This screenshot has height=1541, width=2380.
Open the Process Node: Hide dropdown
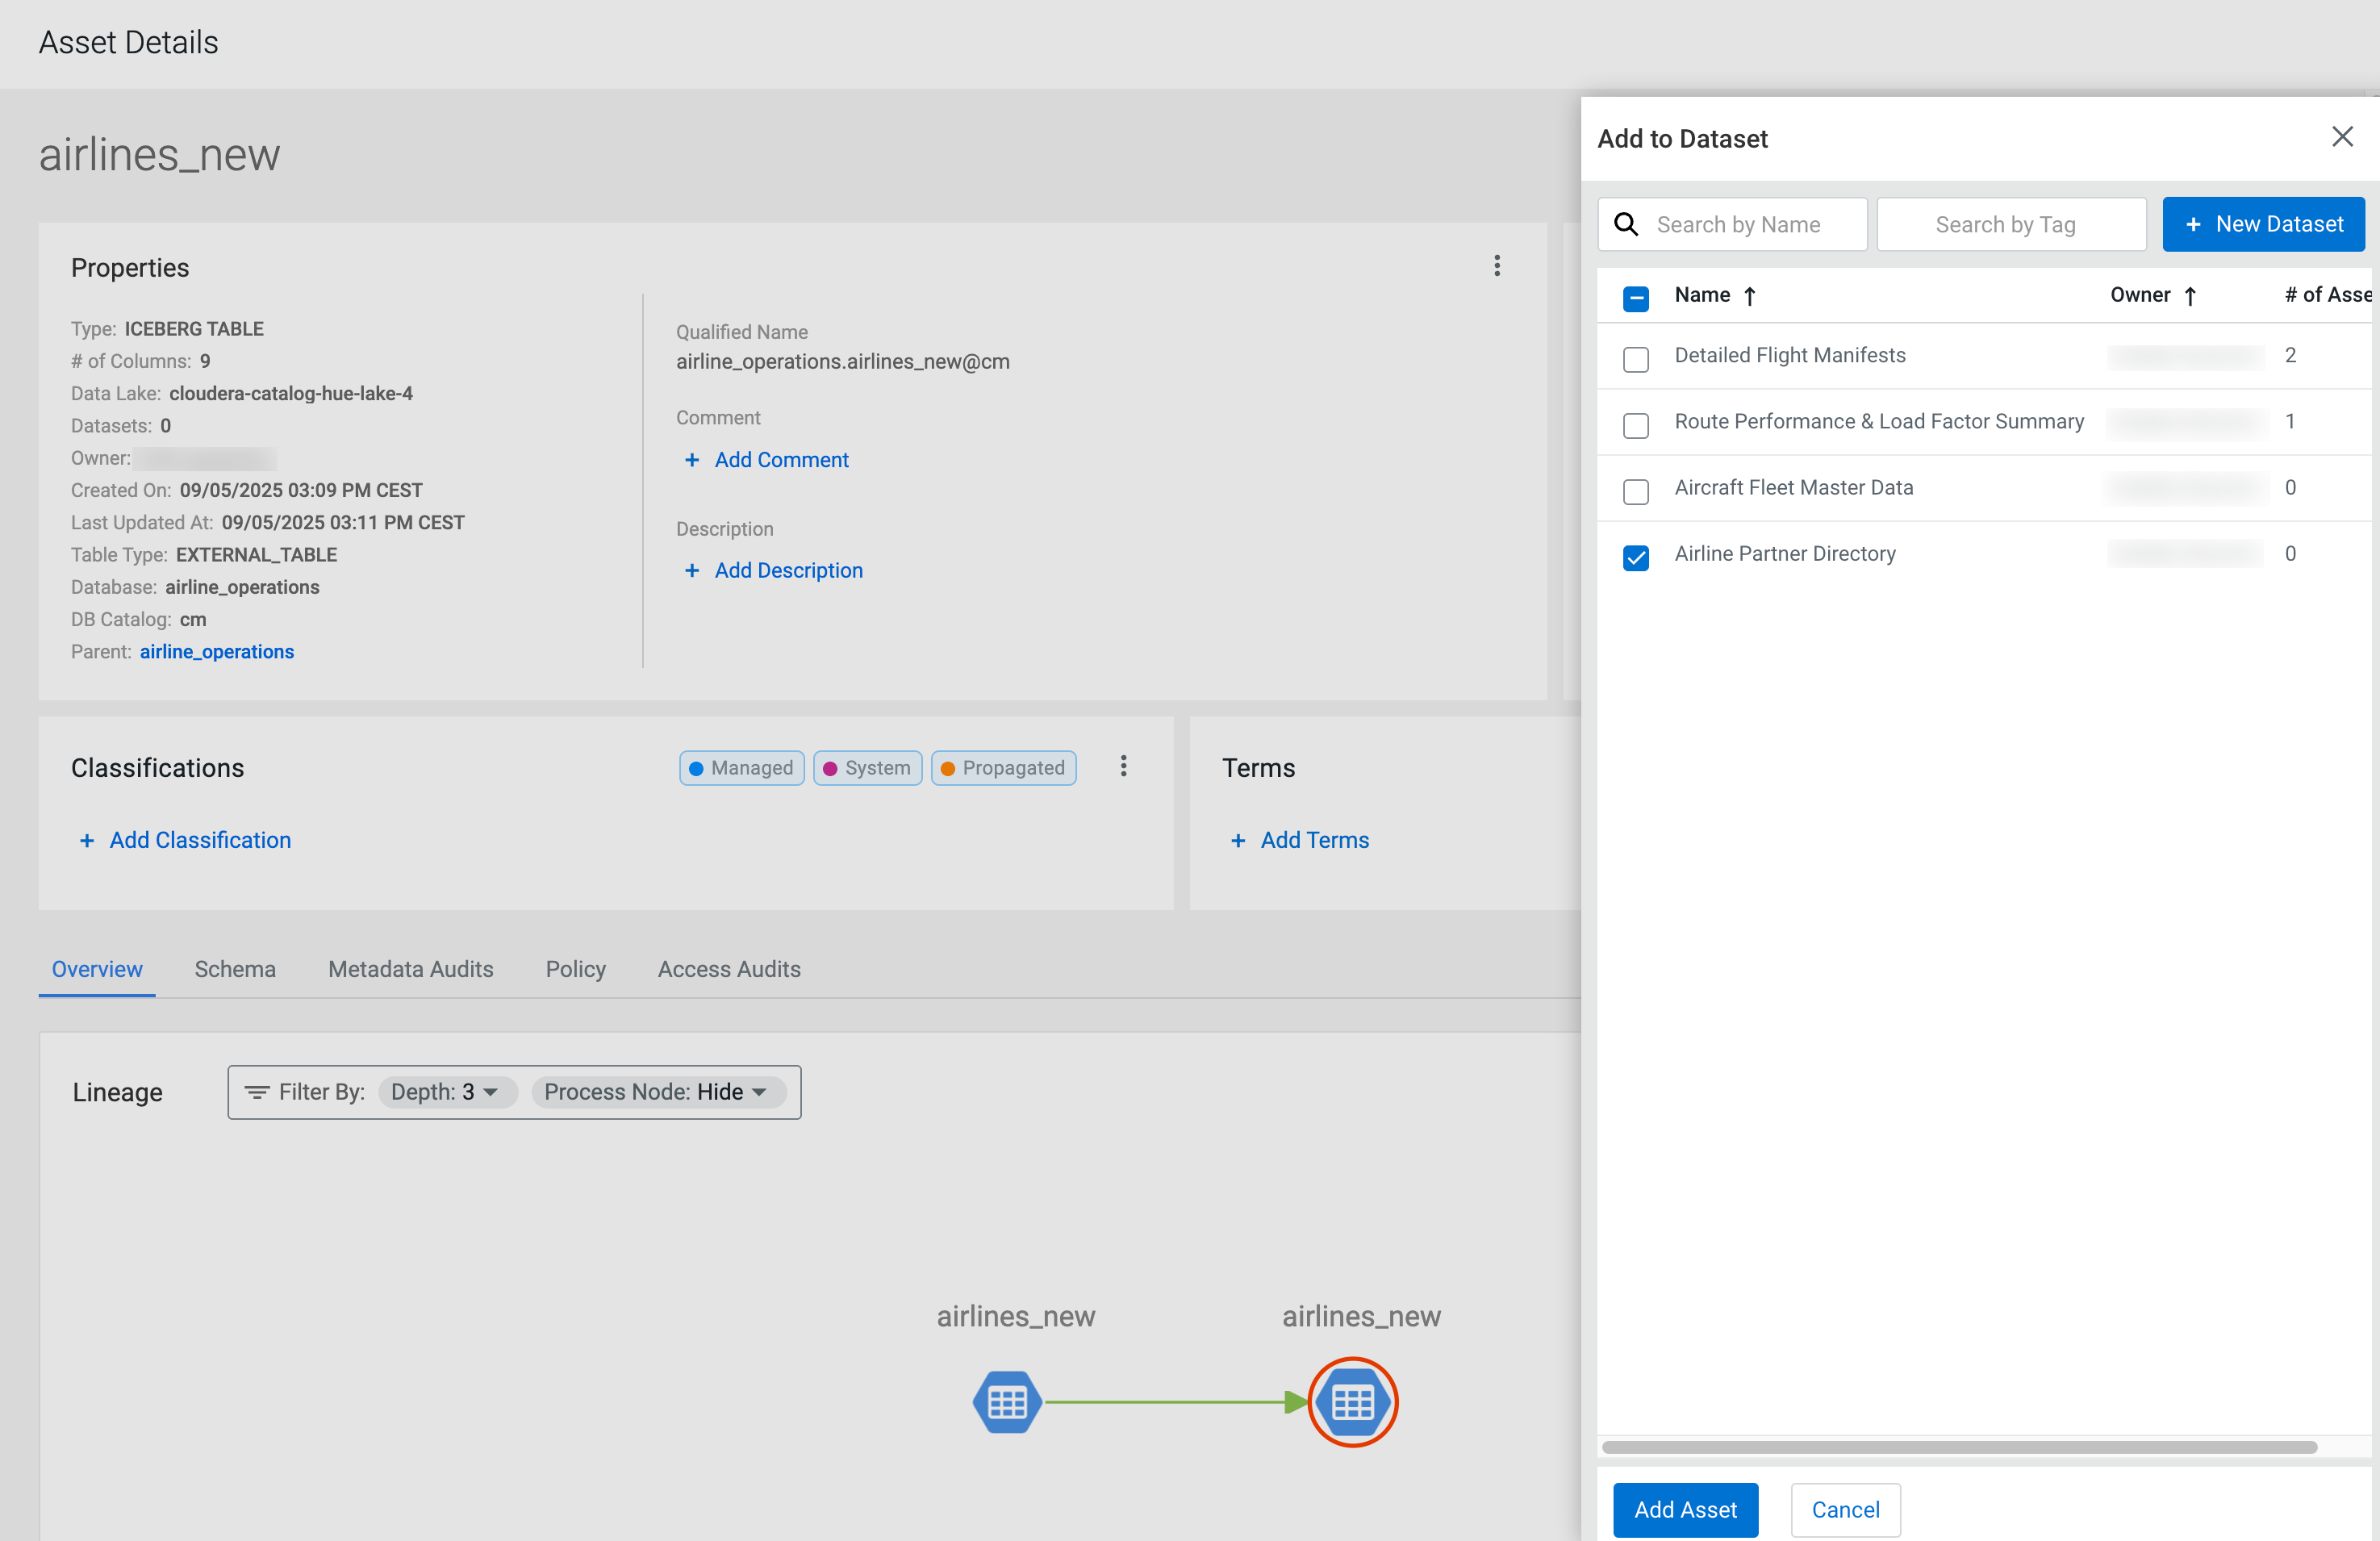pyautogui.click(x=657, y=1092)
